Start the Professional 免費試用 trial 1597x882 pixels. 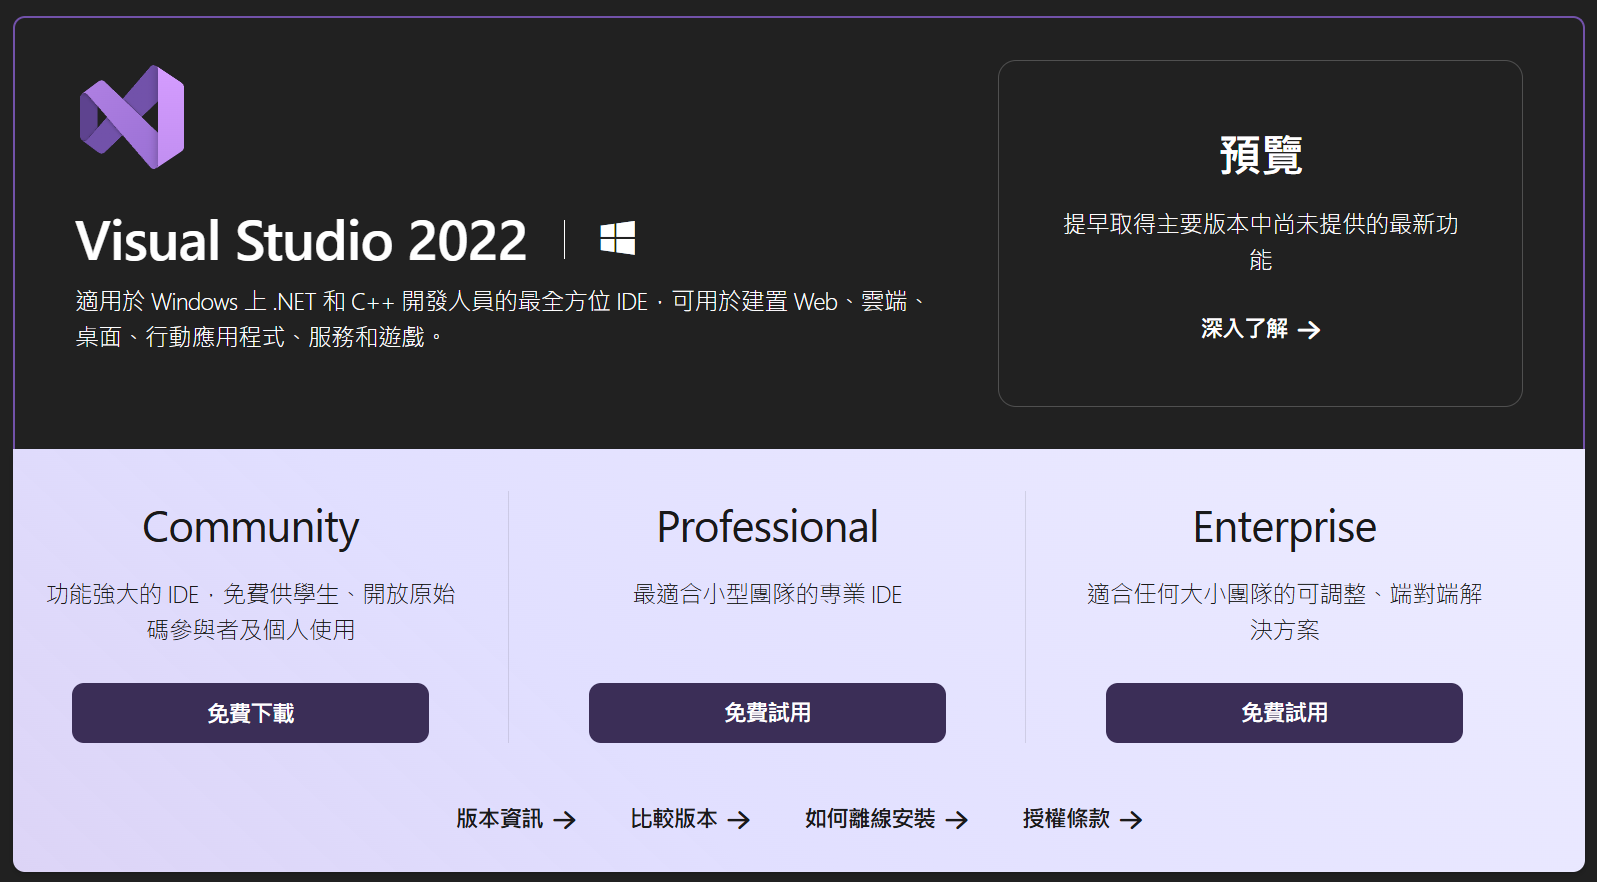coord(767,713)
